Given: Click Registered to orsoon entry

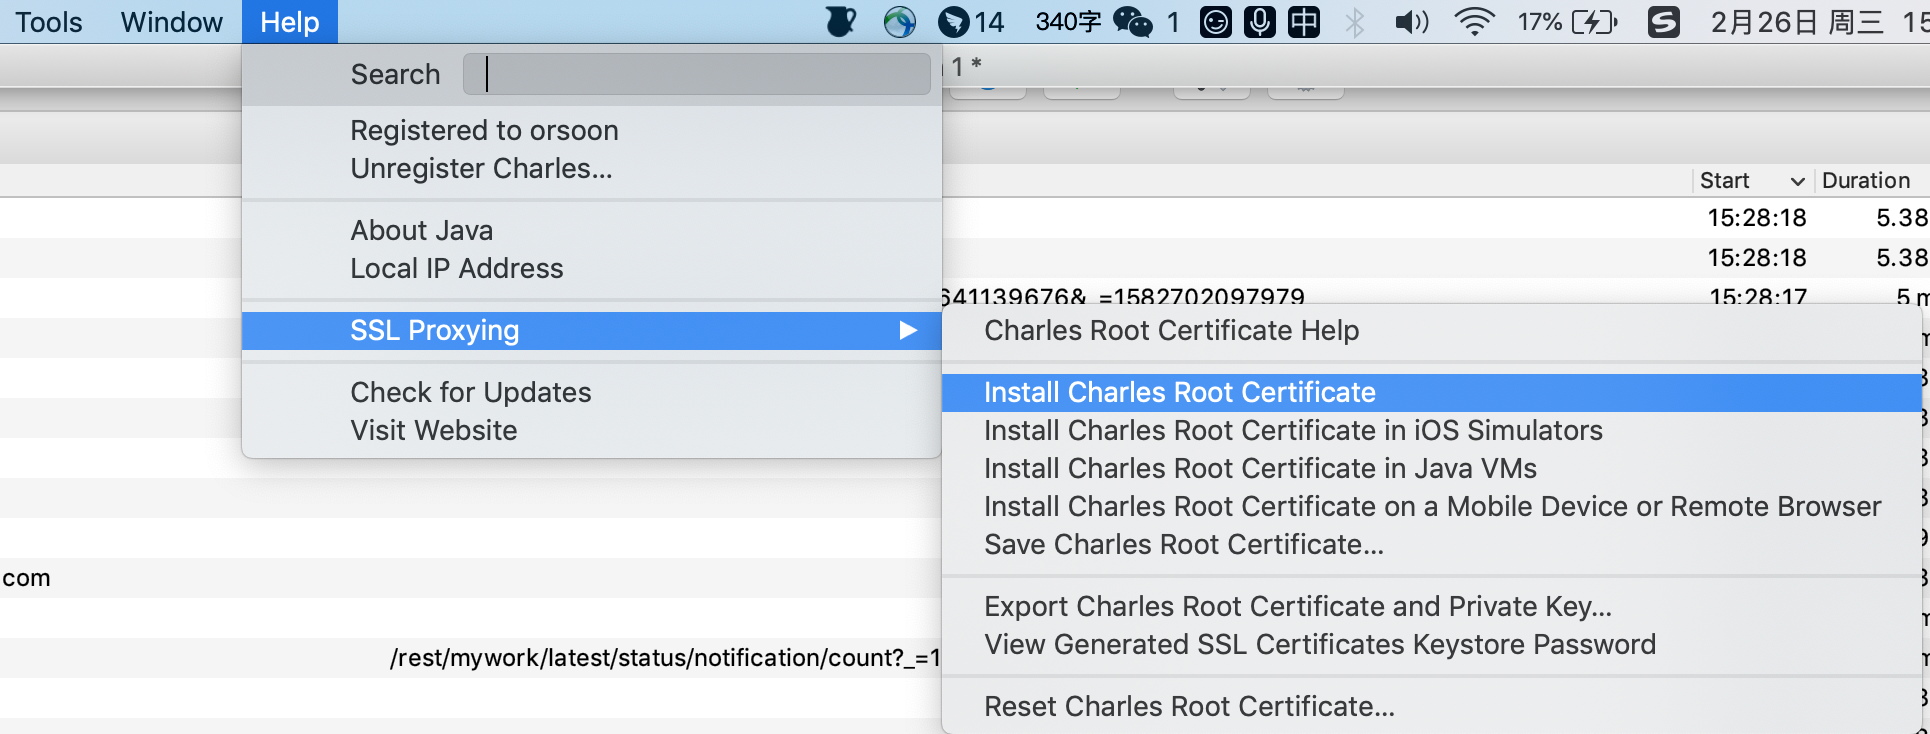Looking at the screenshot, I should [484, 131].
